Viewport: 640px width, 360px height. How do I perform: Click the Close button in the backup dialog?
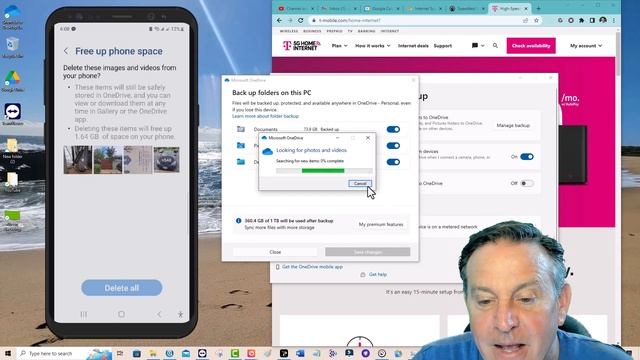click(x=275, y=252)
